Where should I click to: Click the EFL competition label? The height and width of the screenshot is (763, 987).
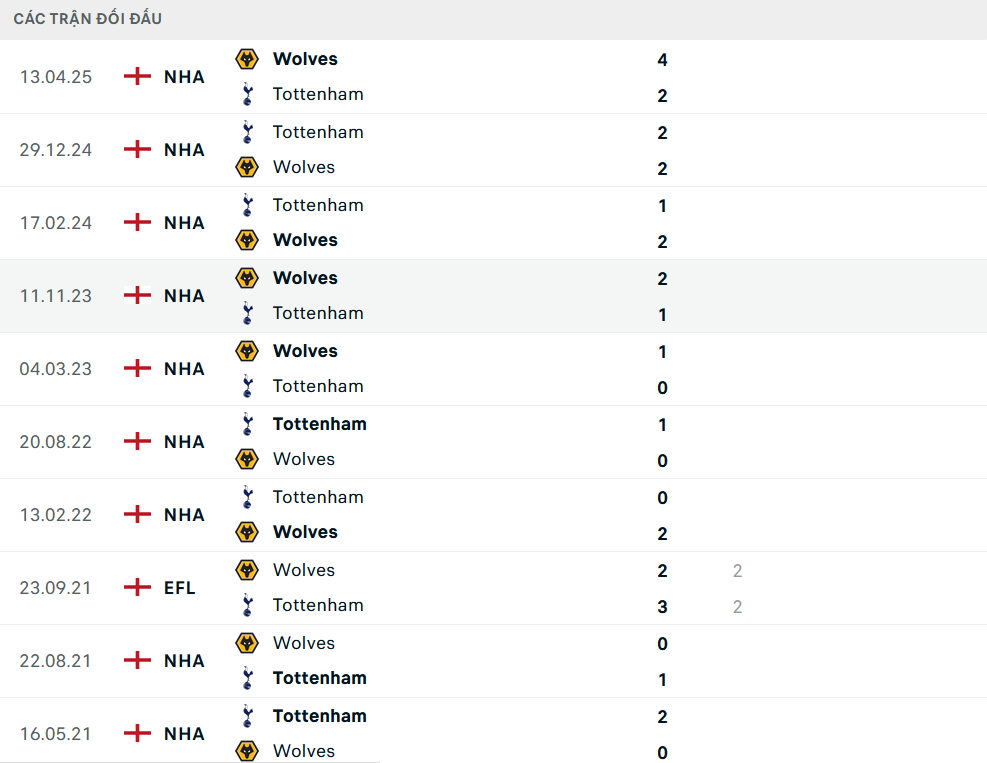(180, 588)
